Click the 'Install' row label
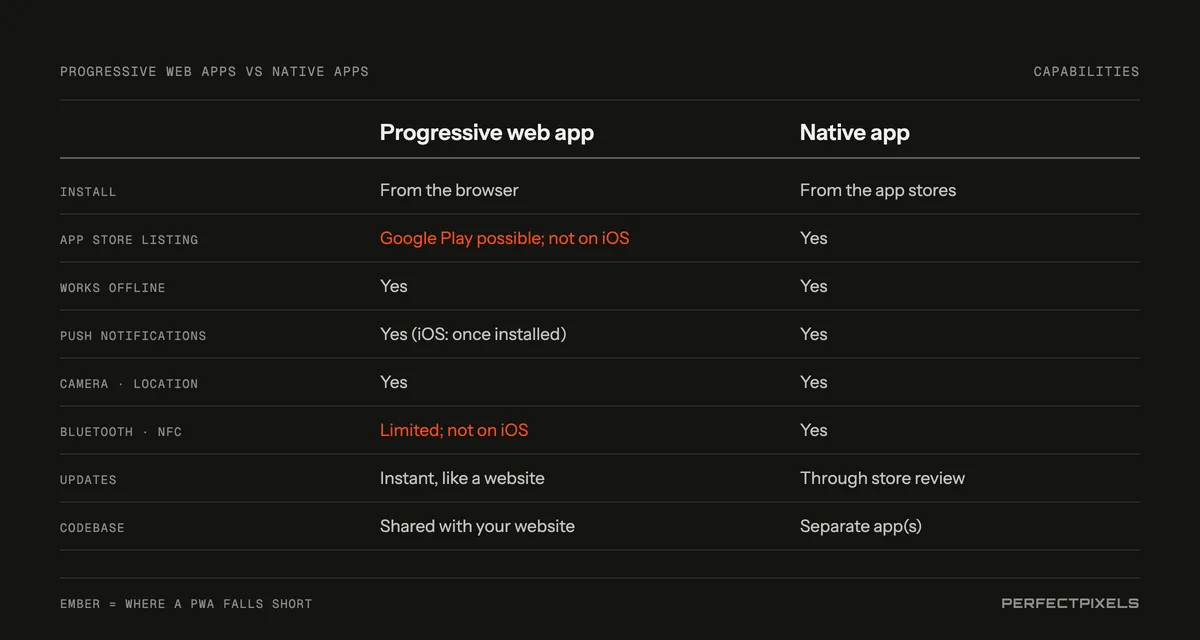This screenshot has width=1200, height=640. (x=88, y=192)
